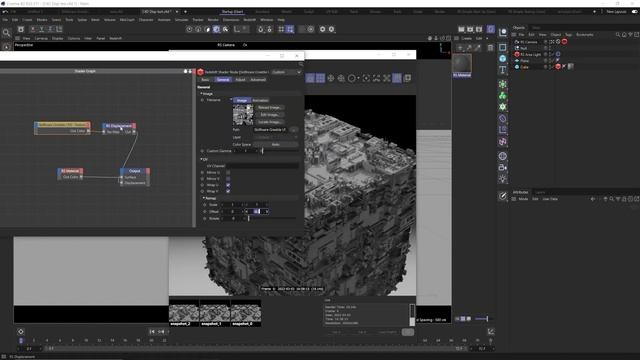This screenshot has height=360, width=640.
Task: Click Edit Image button
Action: [269, 115]
